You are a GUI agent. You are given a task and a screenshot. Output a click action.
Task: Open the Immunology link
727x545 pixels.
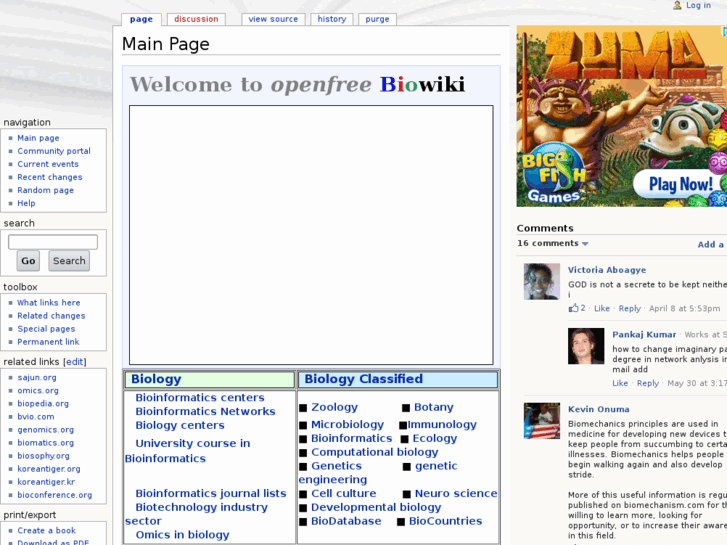point(442,424)
